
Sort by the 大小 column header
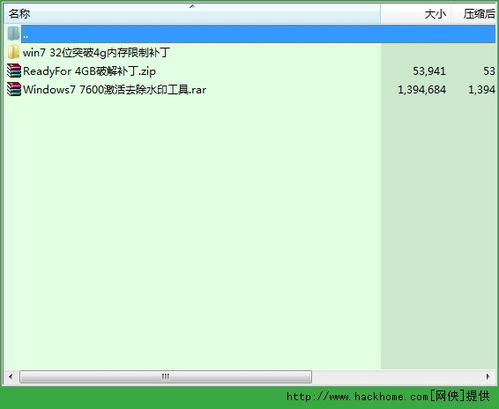click(416, 14)
